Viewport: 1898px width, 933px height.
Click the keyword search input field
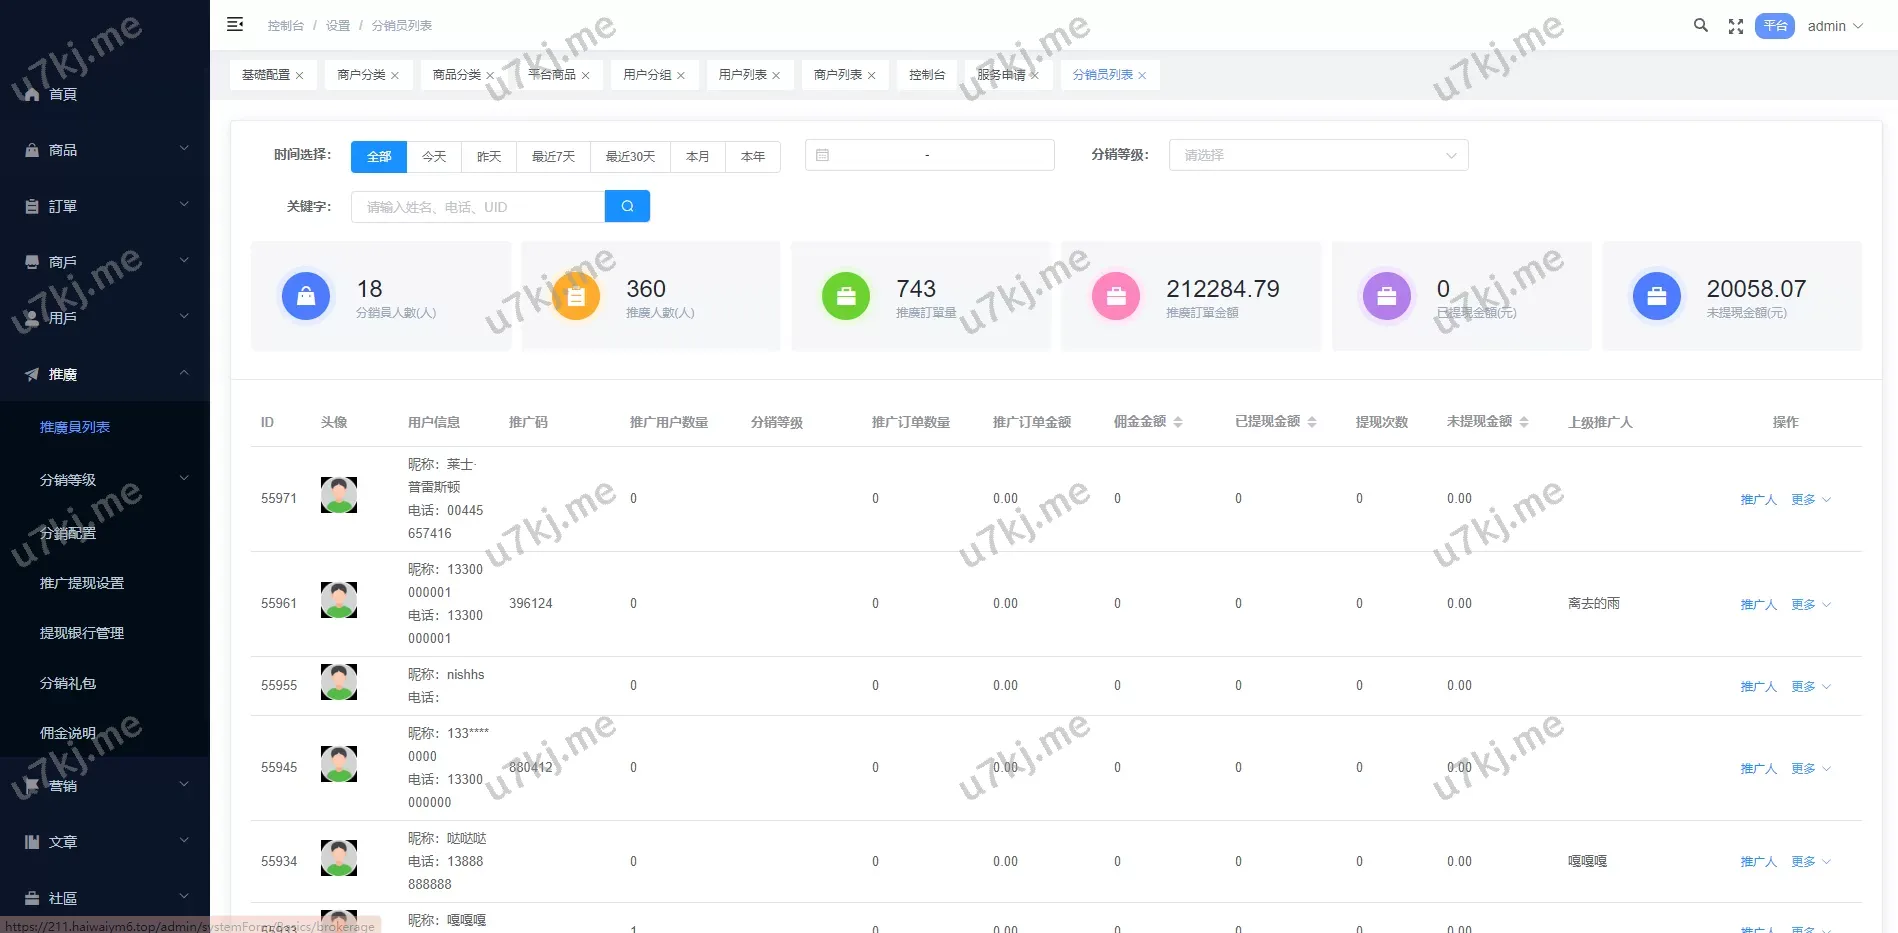coord(478,207)
